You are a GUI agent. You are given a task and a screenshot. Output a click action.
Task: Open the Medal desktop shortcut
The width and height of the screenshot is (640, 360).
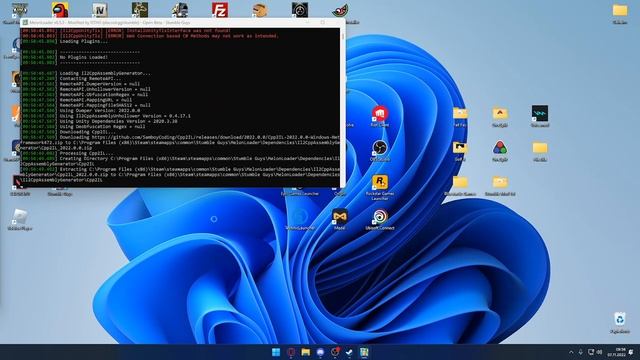(x=340, y=217)
